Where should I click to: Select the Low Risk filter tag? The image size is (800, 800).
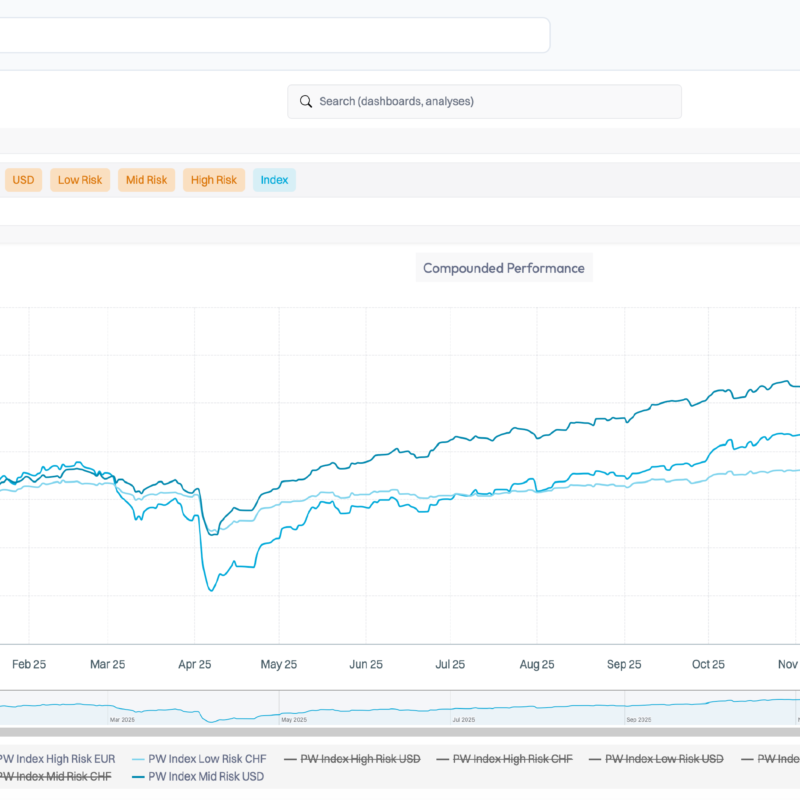tap(80, 180)
